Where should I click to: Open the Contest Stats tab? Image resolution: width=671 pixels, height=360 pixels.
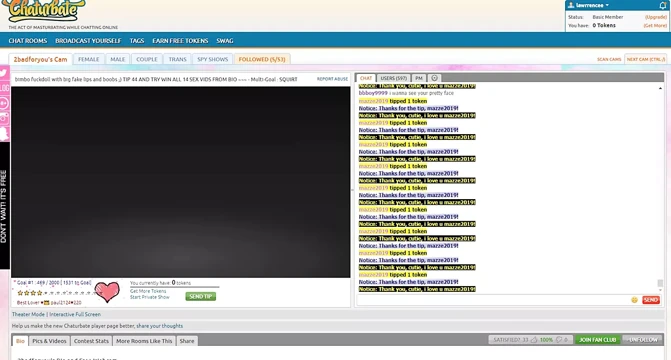coord(91,341)
